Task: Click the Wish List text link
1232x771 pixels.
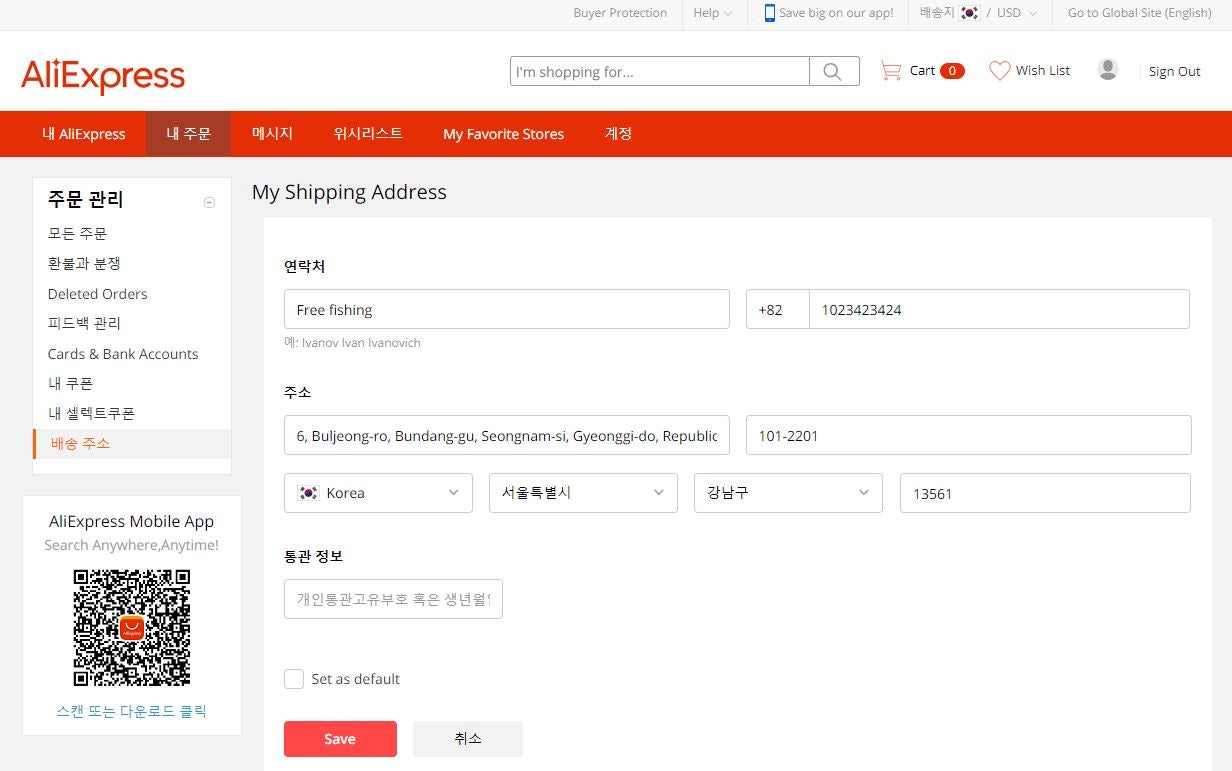Action: pos(1043,71)
